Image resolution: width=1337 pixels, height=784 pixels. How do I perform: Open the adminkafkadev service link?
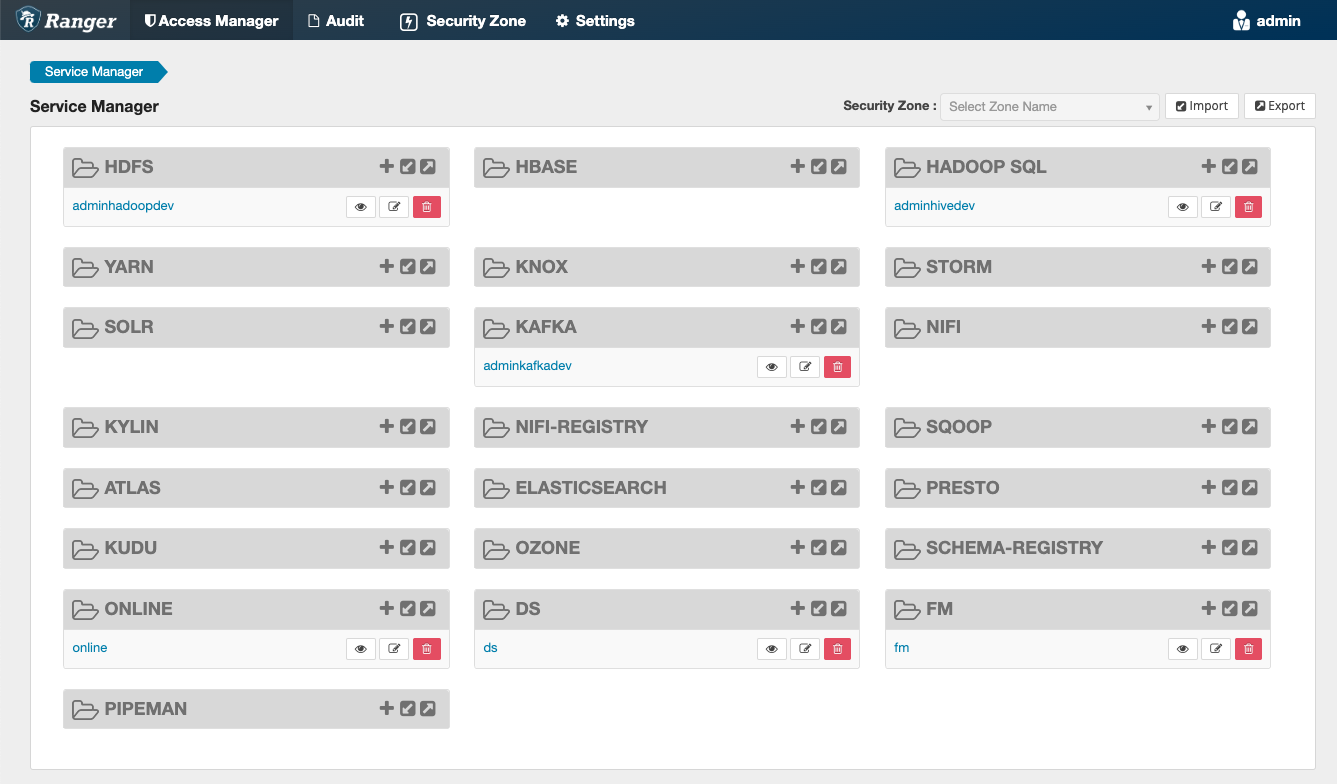click(x=527, y=366)
